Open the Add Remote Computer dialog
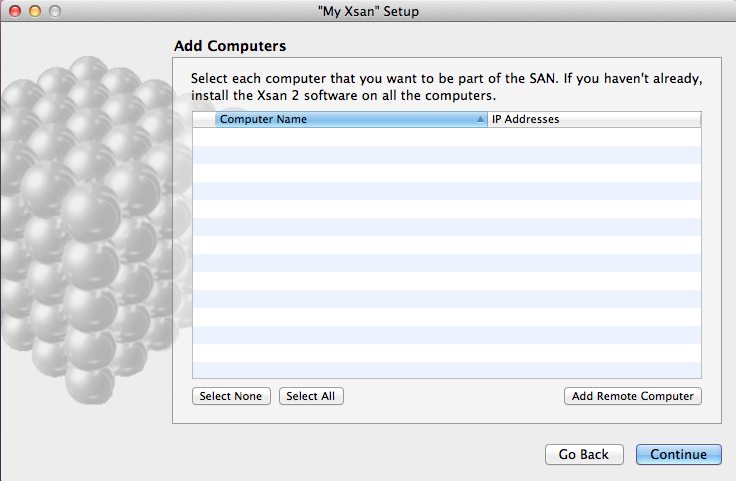The height and width of the screenshot is (481, 736). tap(632, 396)
